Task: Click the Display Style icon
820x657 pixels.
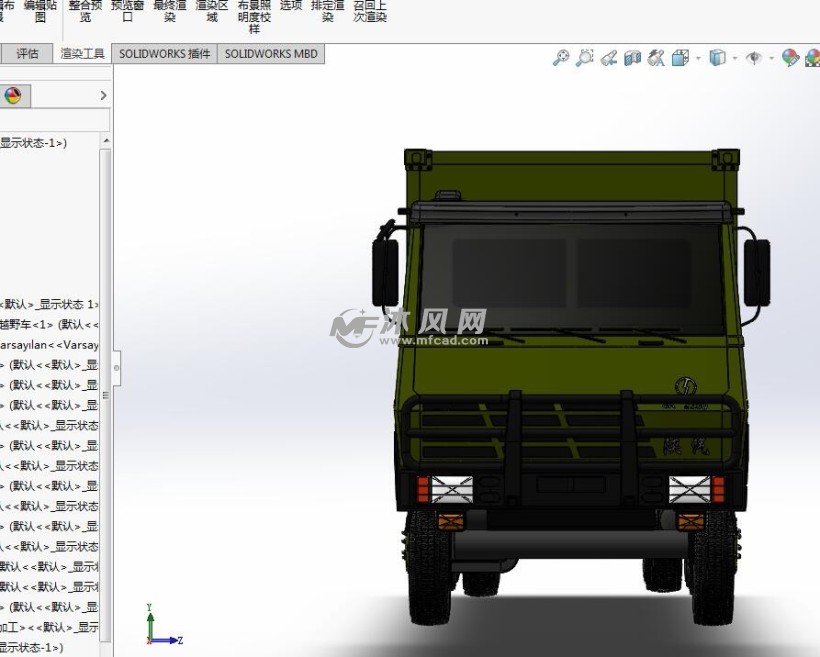Action: 717,58
